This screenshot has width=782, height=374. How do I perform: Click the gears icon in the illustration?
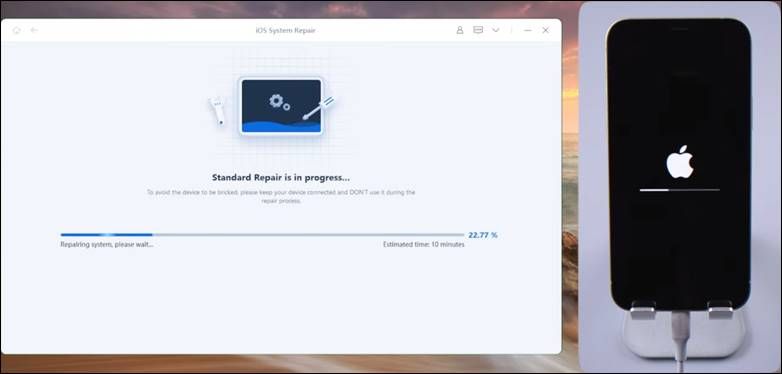point(279,102)
